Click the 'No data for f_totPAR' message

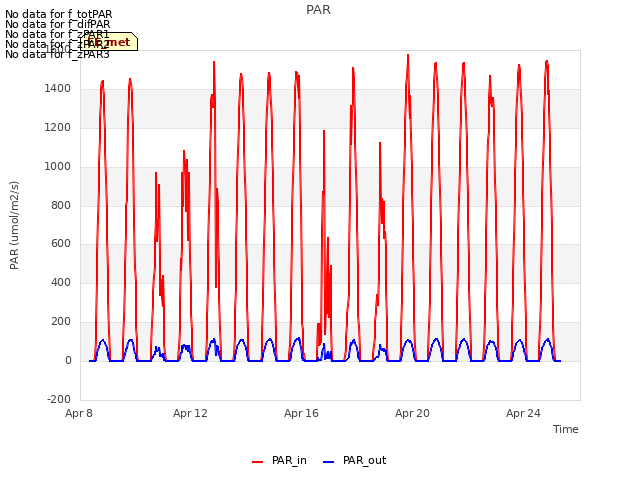click(58, 15)
